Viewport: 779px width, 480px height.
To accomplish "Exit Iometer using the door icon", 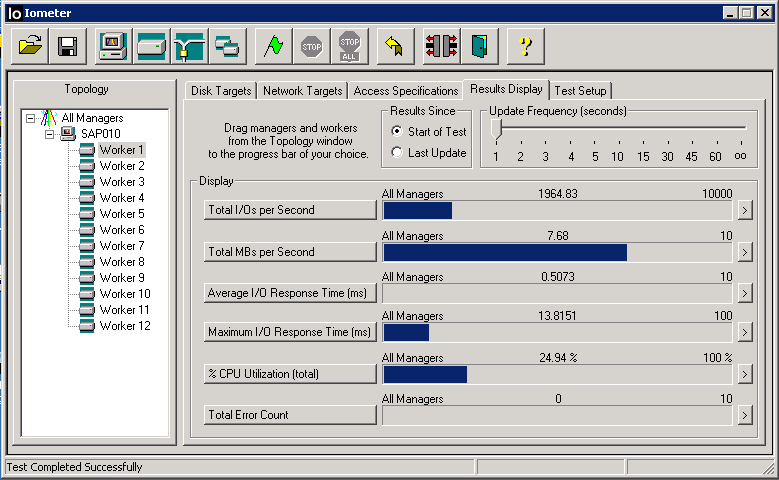I will point(479,47).
